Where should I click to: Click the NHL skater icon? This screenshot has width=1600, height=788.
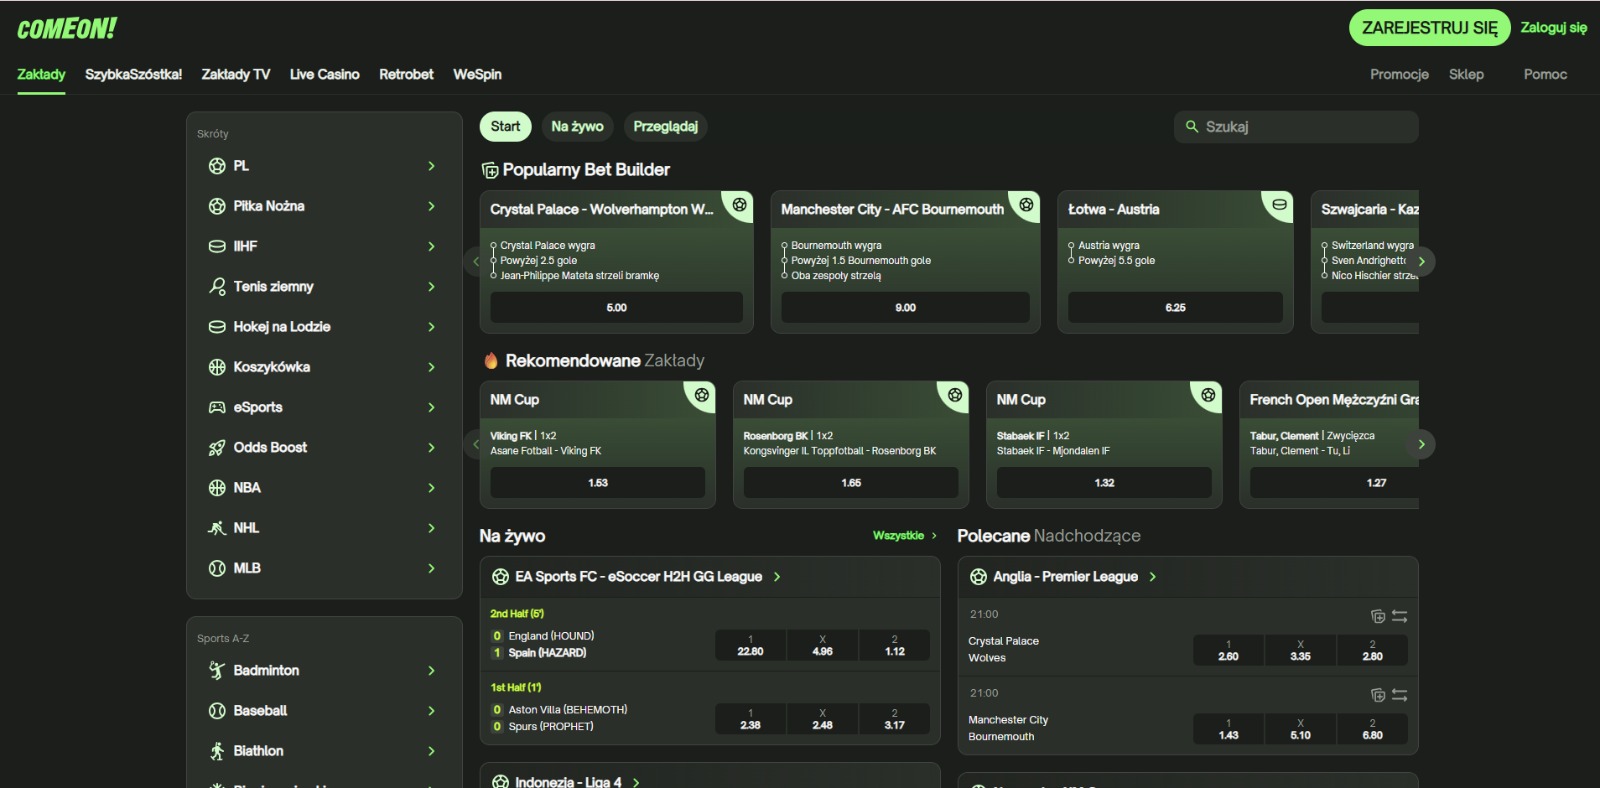click(x=217, y=528)
